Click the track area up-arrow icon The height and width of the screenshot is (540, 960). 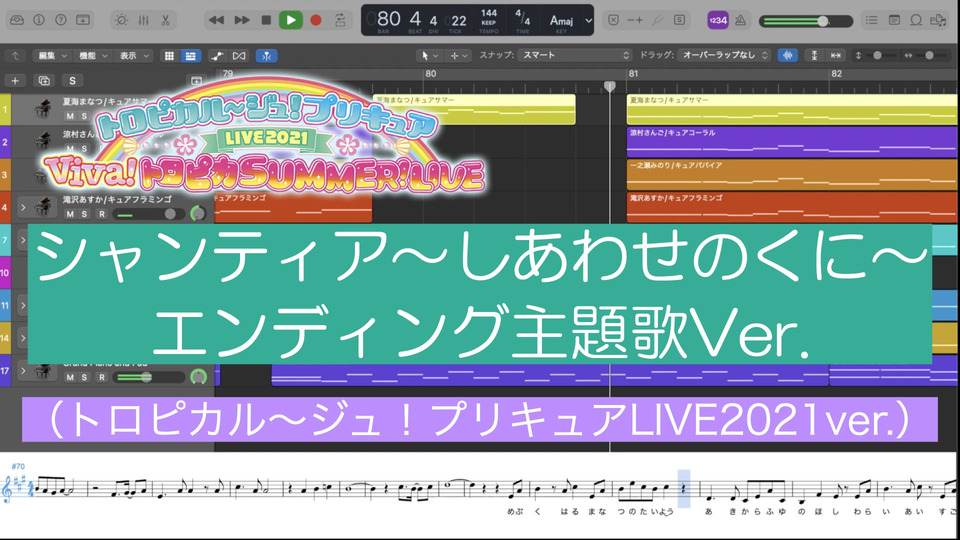[x=15, y=56]
